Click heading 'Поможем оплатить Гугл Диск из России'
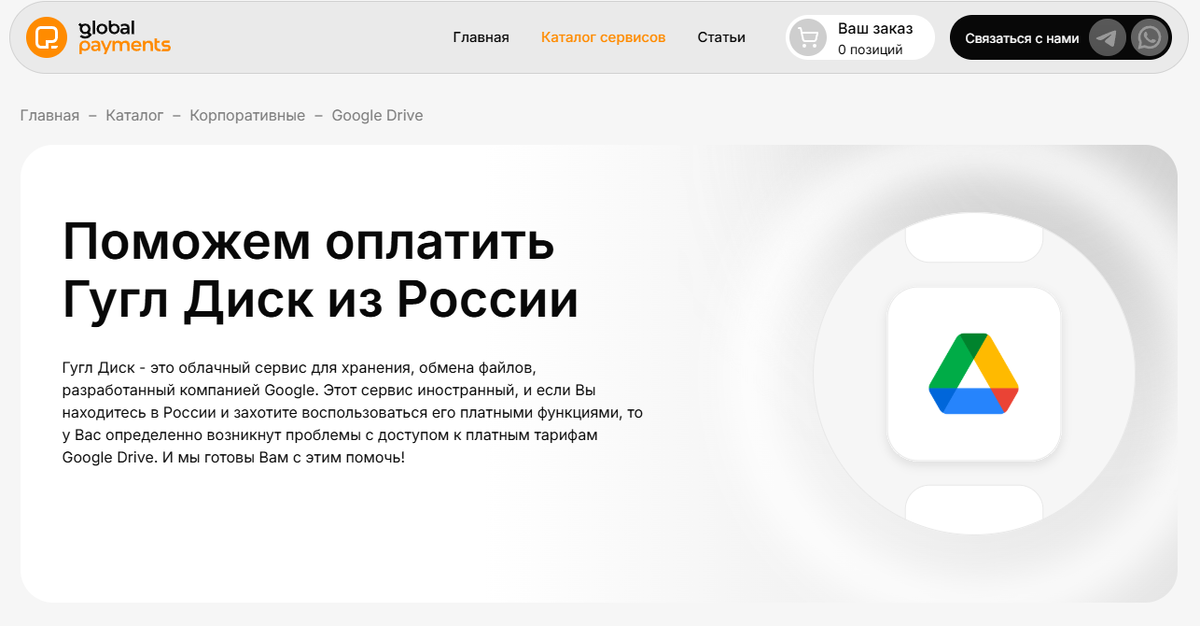The width and height of the screenshot is (1200, 626). [320, 270]
